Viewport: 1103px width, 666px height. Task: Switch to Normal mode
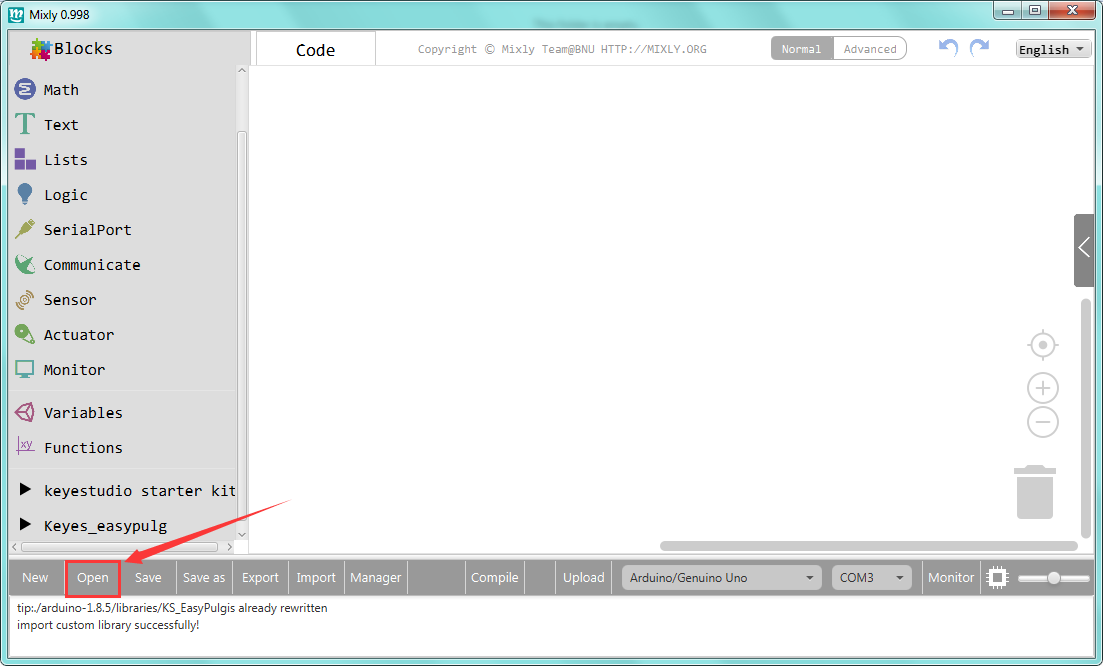(801, 49)
